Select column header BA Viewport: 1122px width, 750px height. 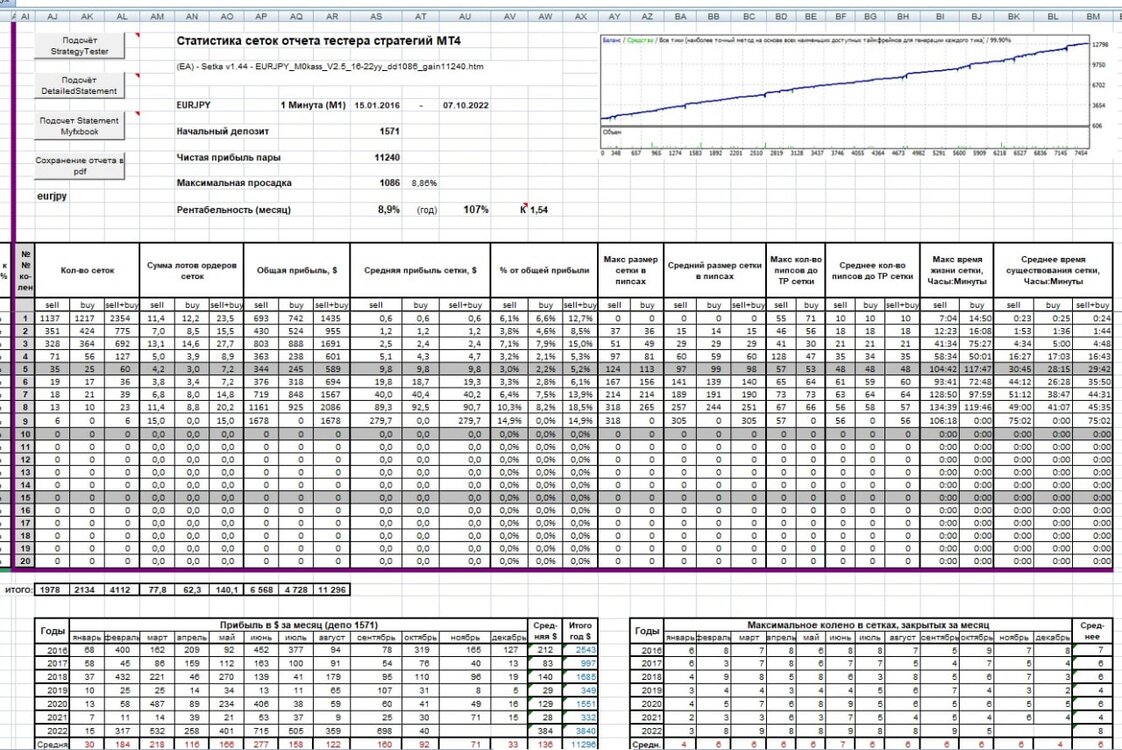[x=680, y=16]
